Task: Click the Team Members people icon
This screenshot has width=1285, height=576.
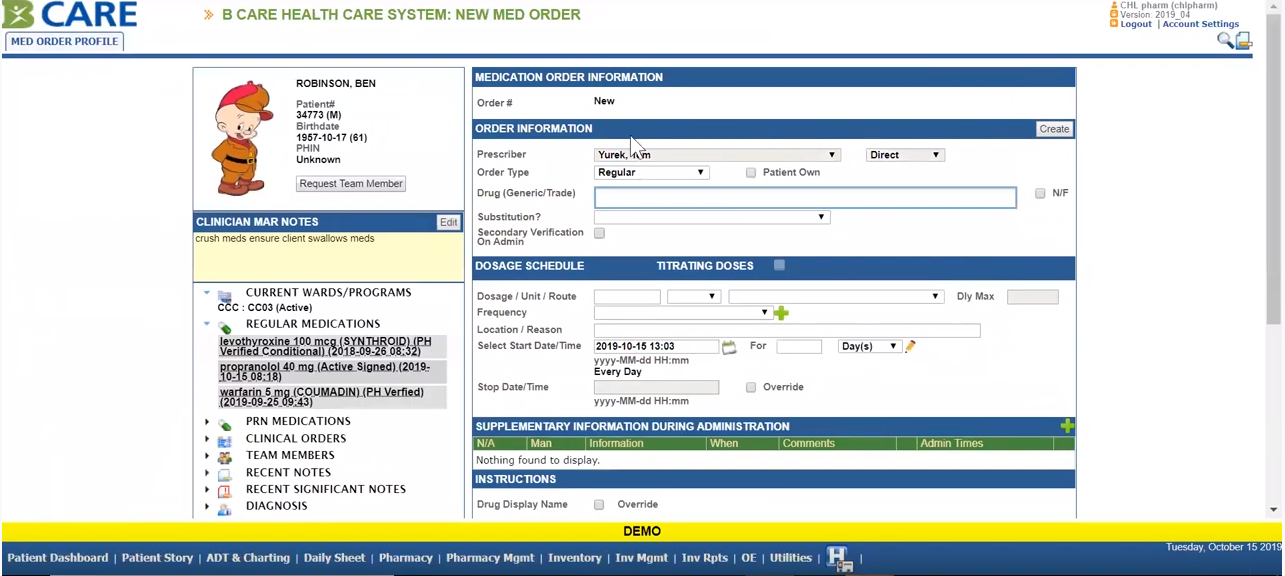Action: [x=225, y=456]
